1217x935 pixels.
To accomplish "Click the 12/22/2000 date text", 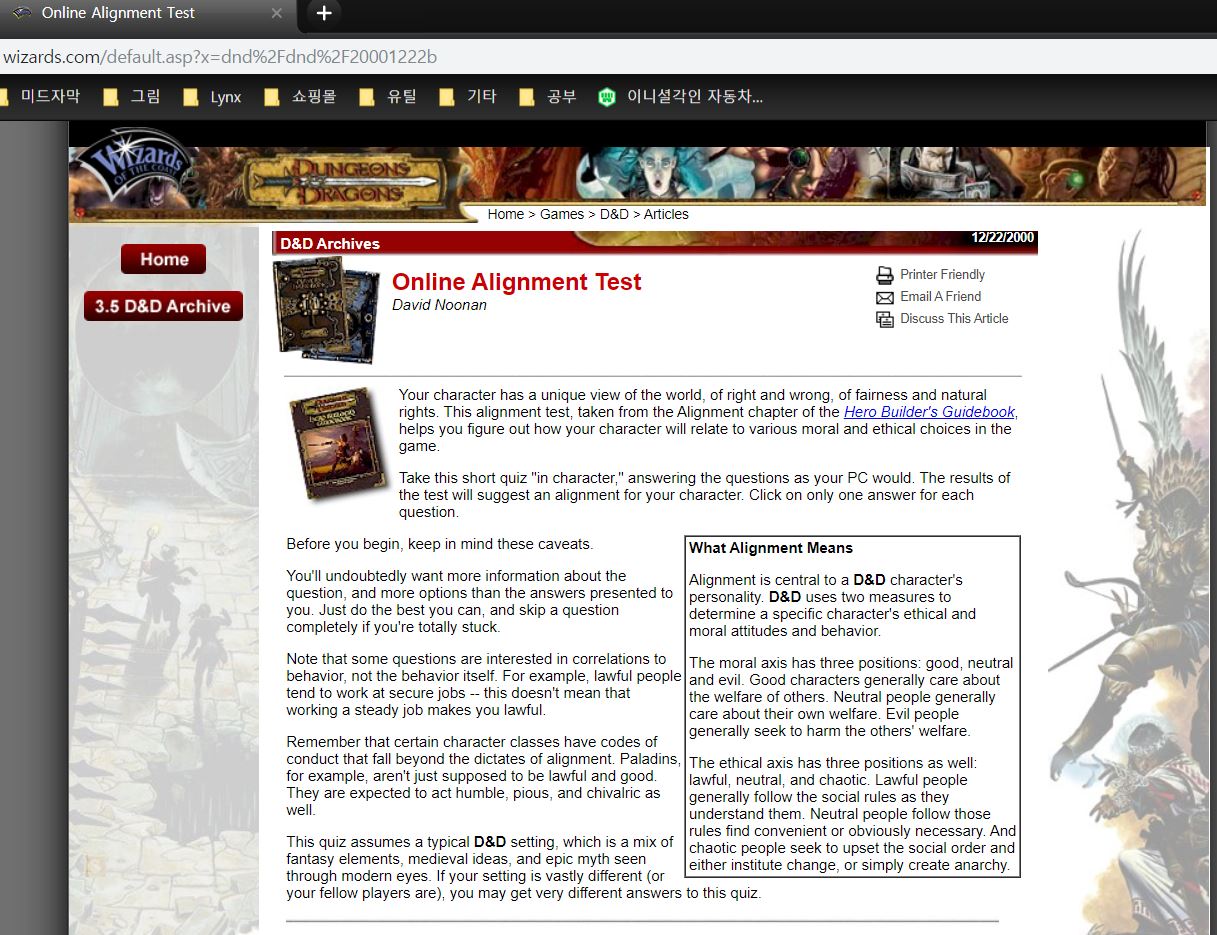I will (x=1003, y=238).
